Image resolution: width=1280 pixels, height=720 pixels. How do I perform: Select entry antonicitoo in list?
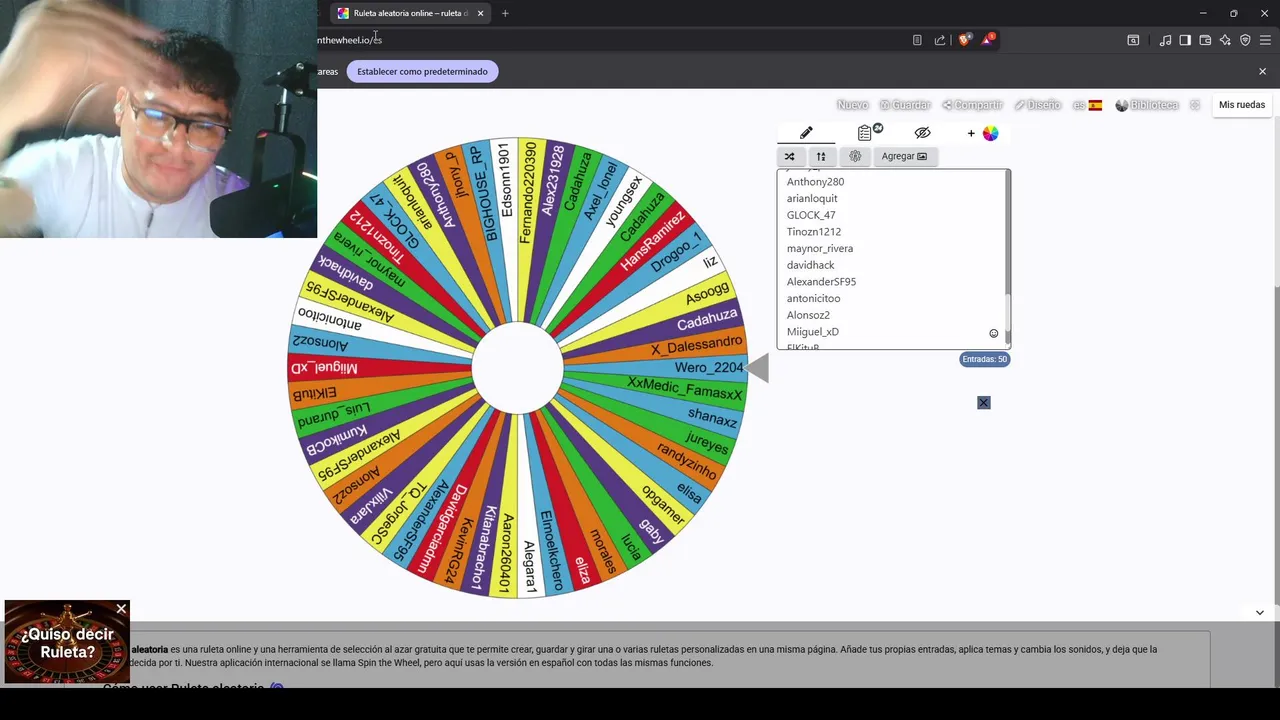pyautogui.click(x=813, y=298)
